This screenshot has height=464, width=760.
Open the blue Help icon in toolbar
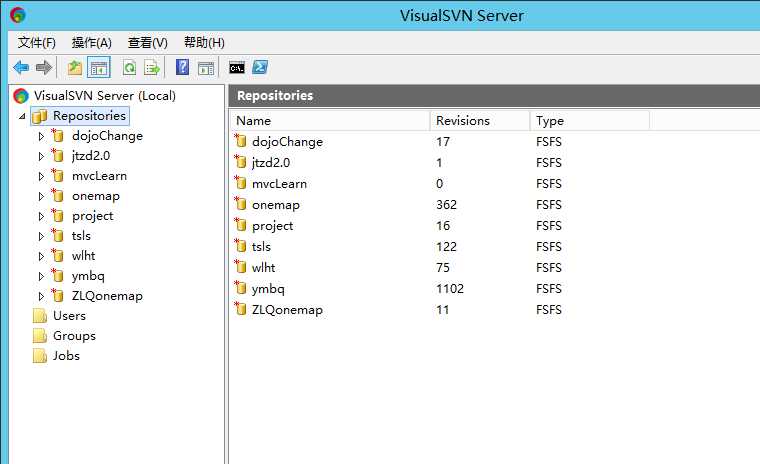pyautogui.click(x=182, y=68)
